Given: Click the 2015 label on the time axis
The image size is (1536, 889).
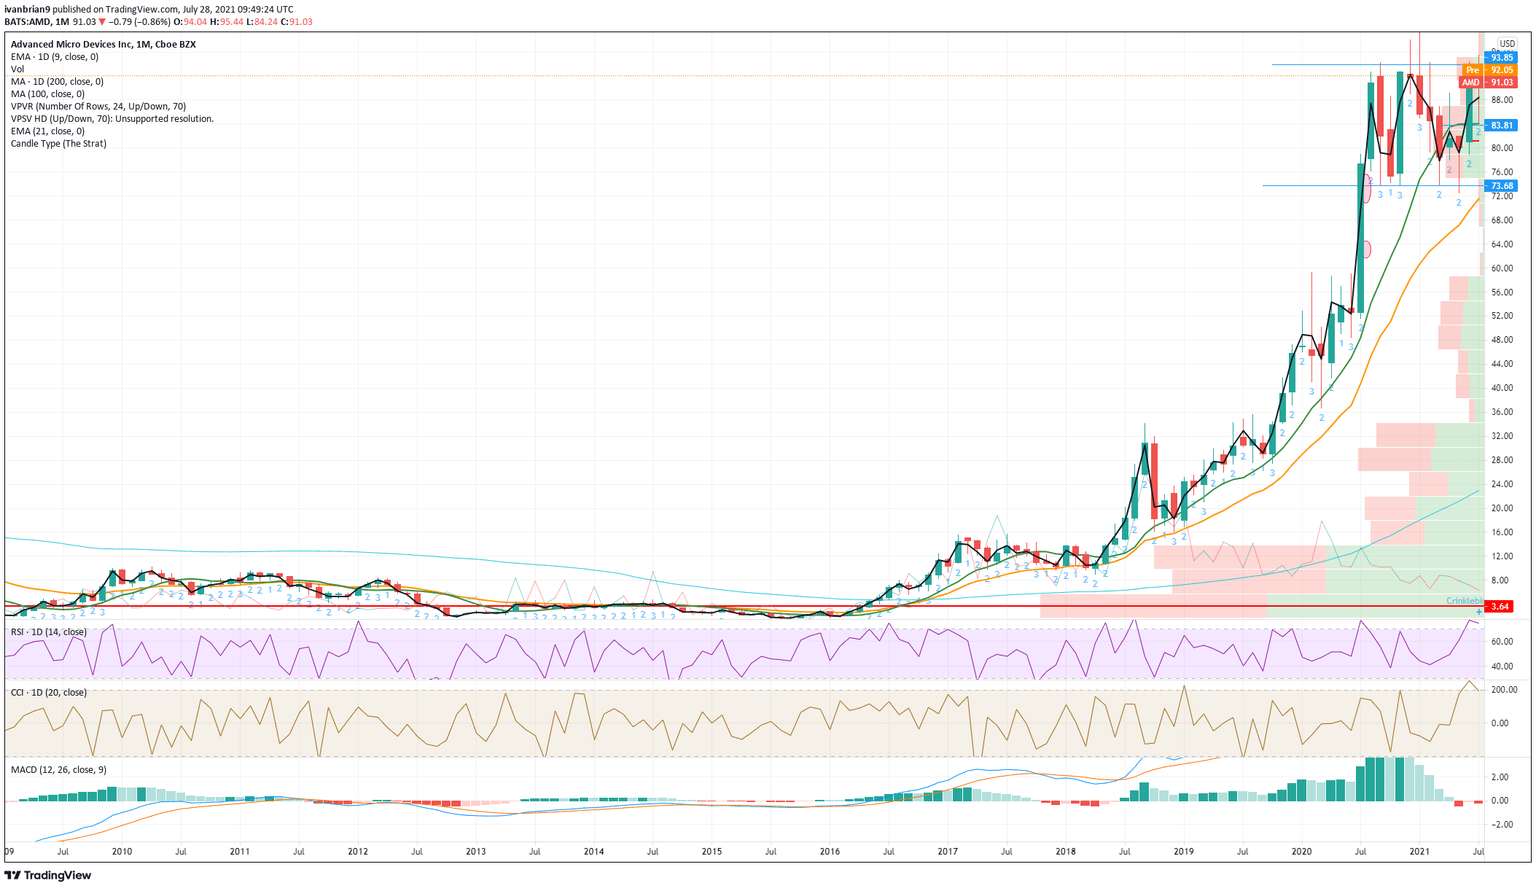Looking at the screenshot, I should 712,852.
